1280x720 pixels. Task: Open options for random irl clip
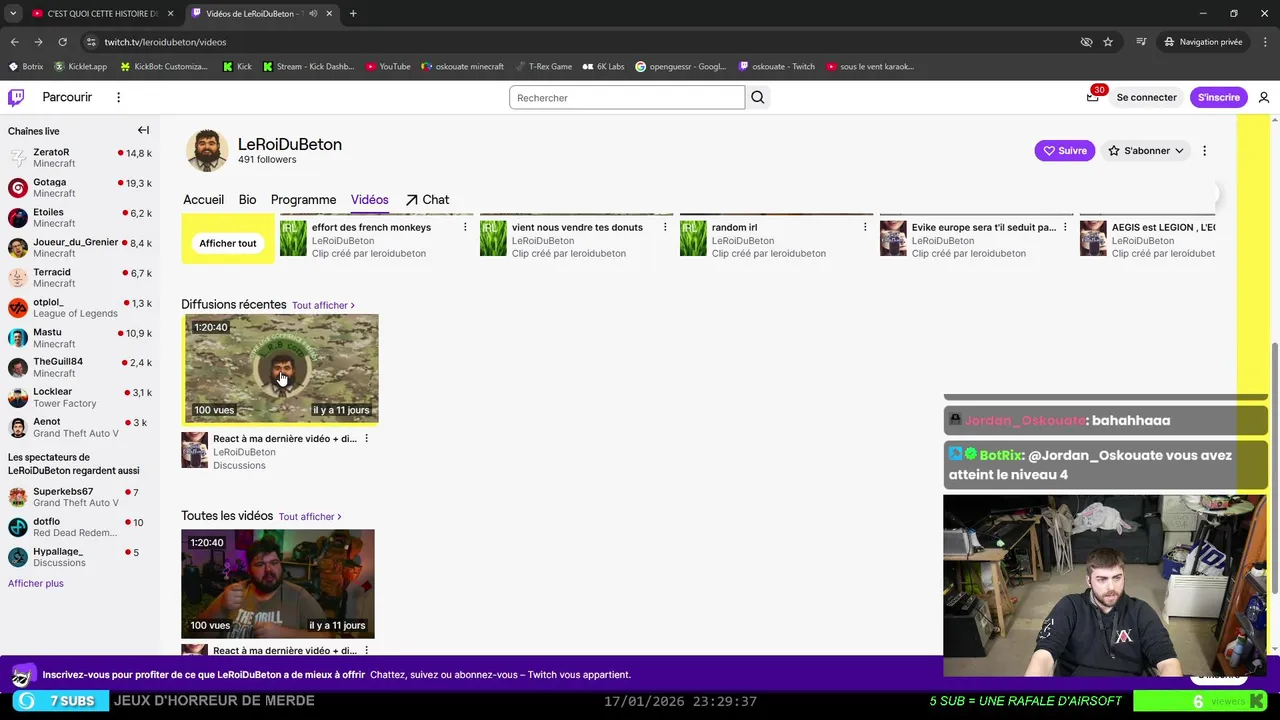tap(865, 227)
